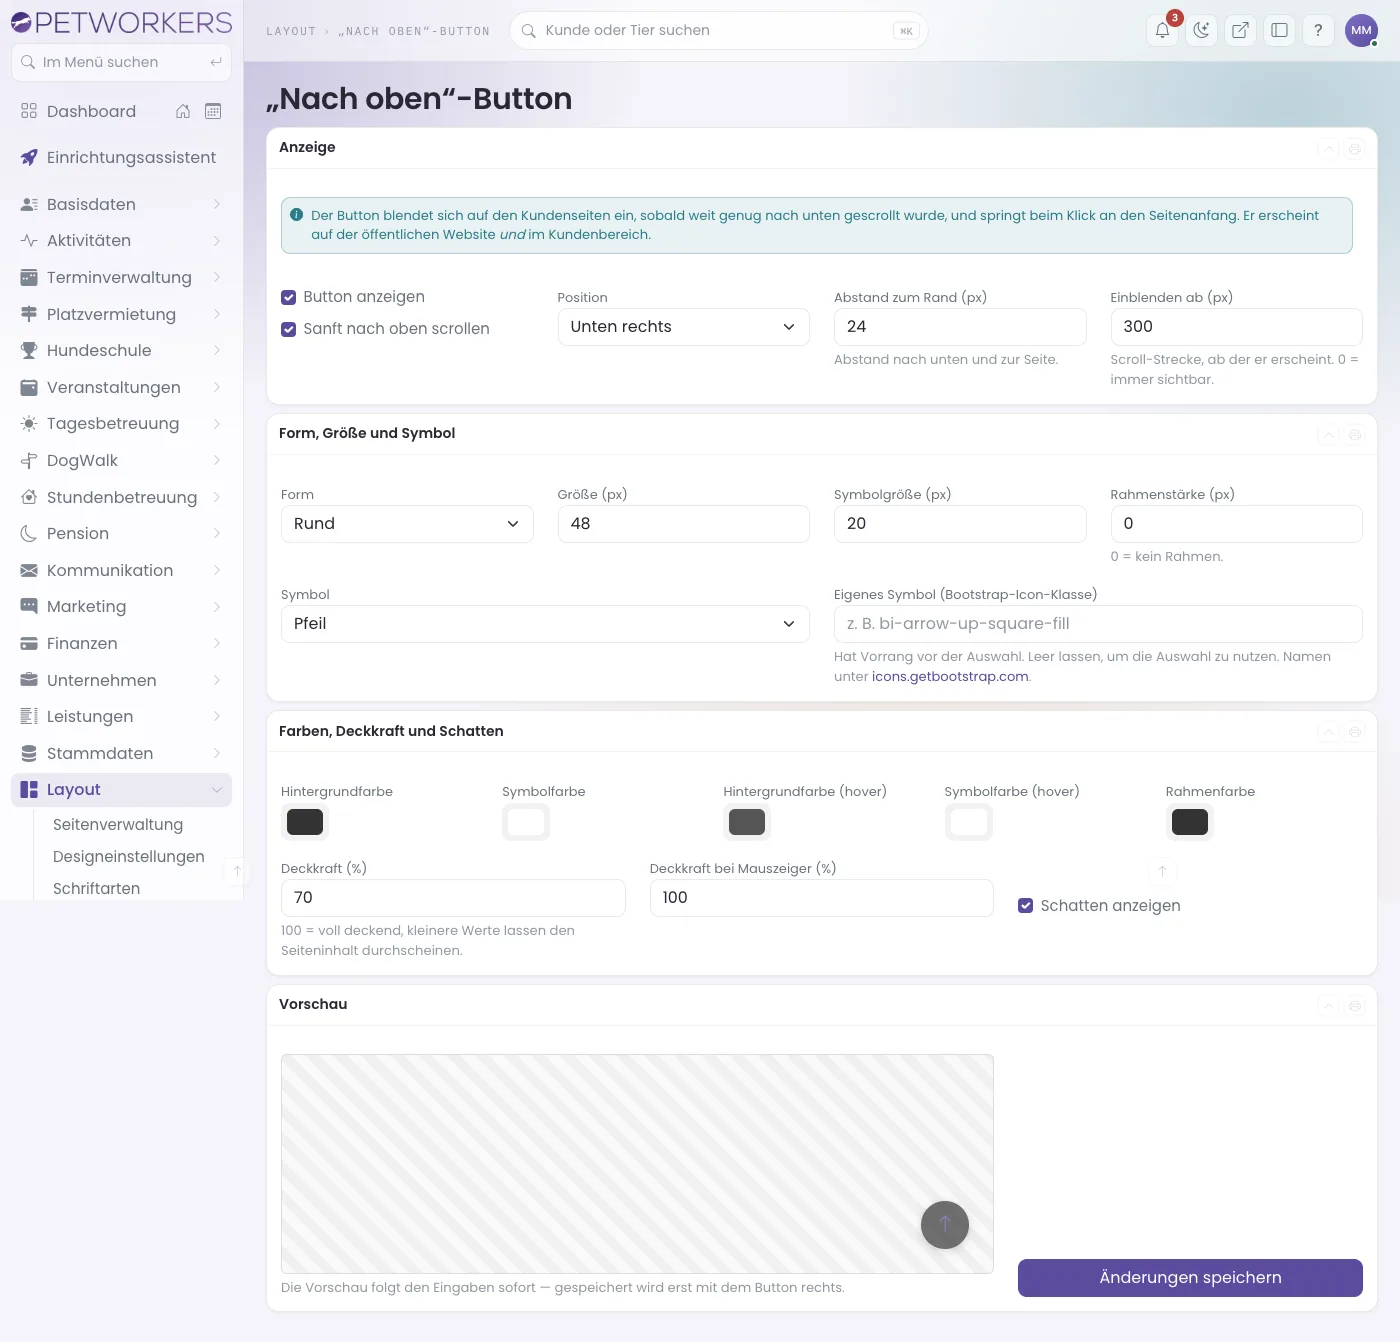
Task: Expand the Hundeschule menu
Action: tap(121, 351)
